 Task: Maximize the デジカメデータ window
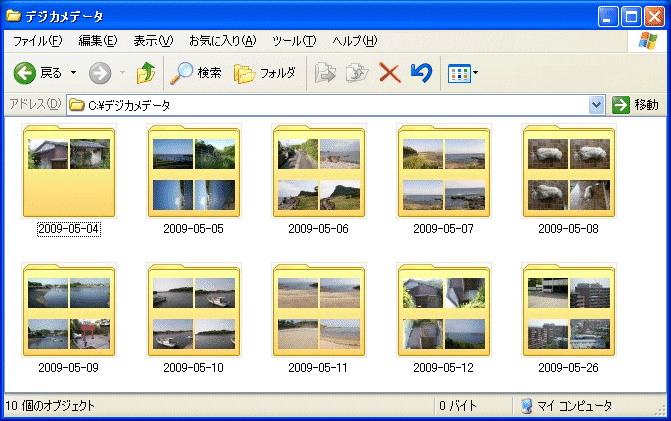coord(631,17)
